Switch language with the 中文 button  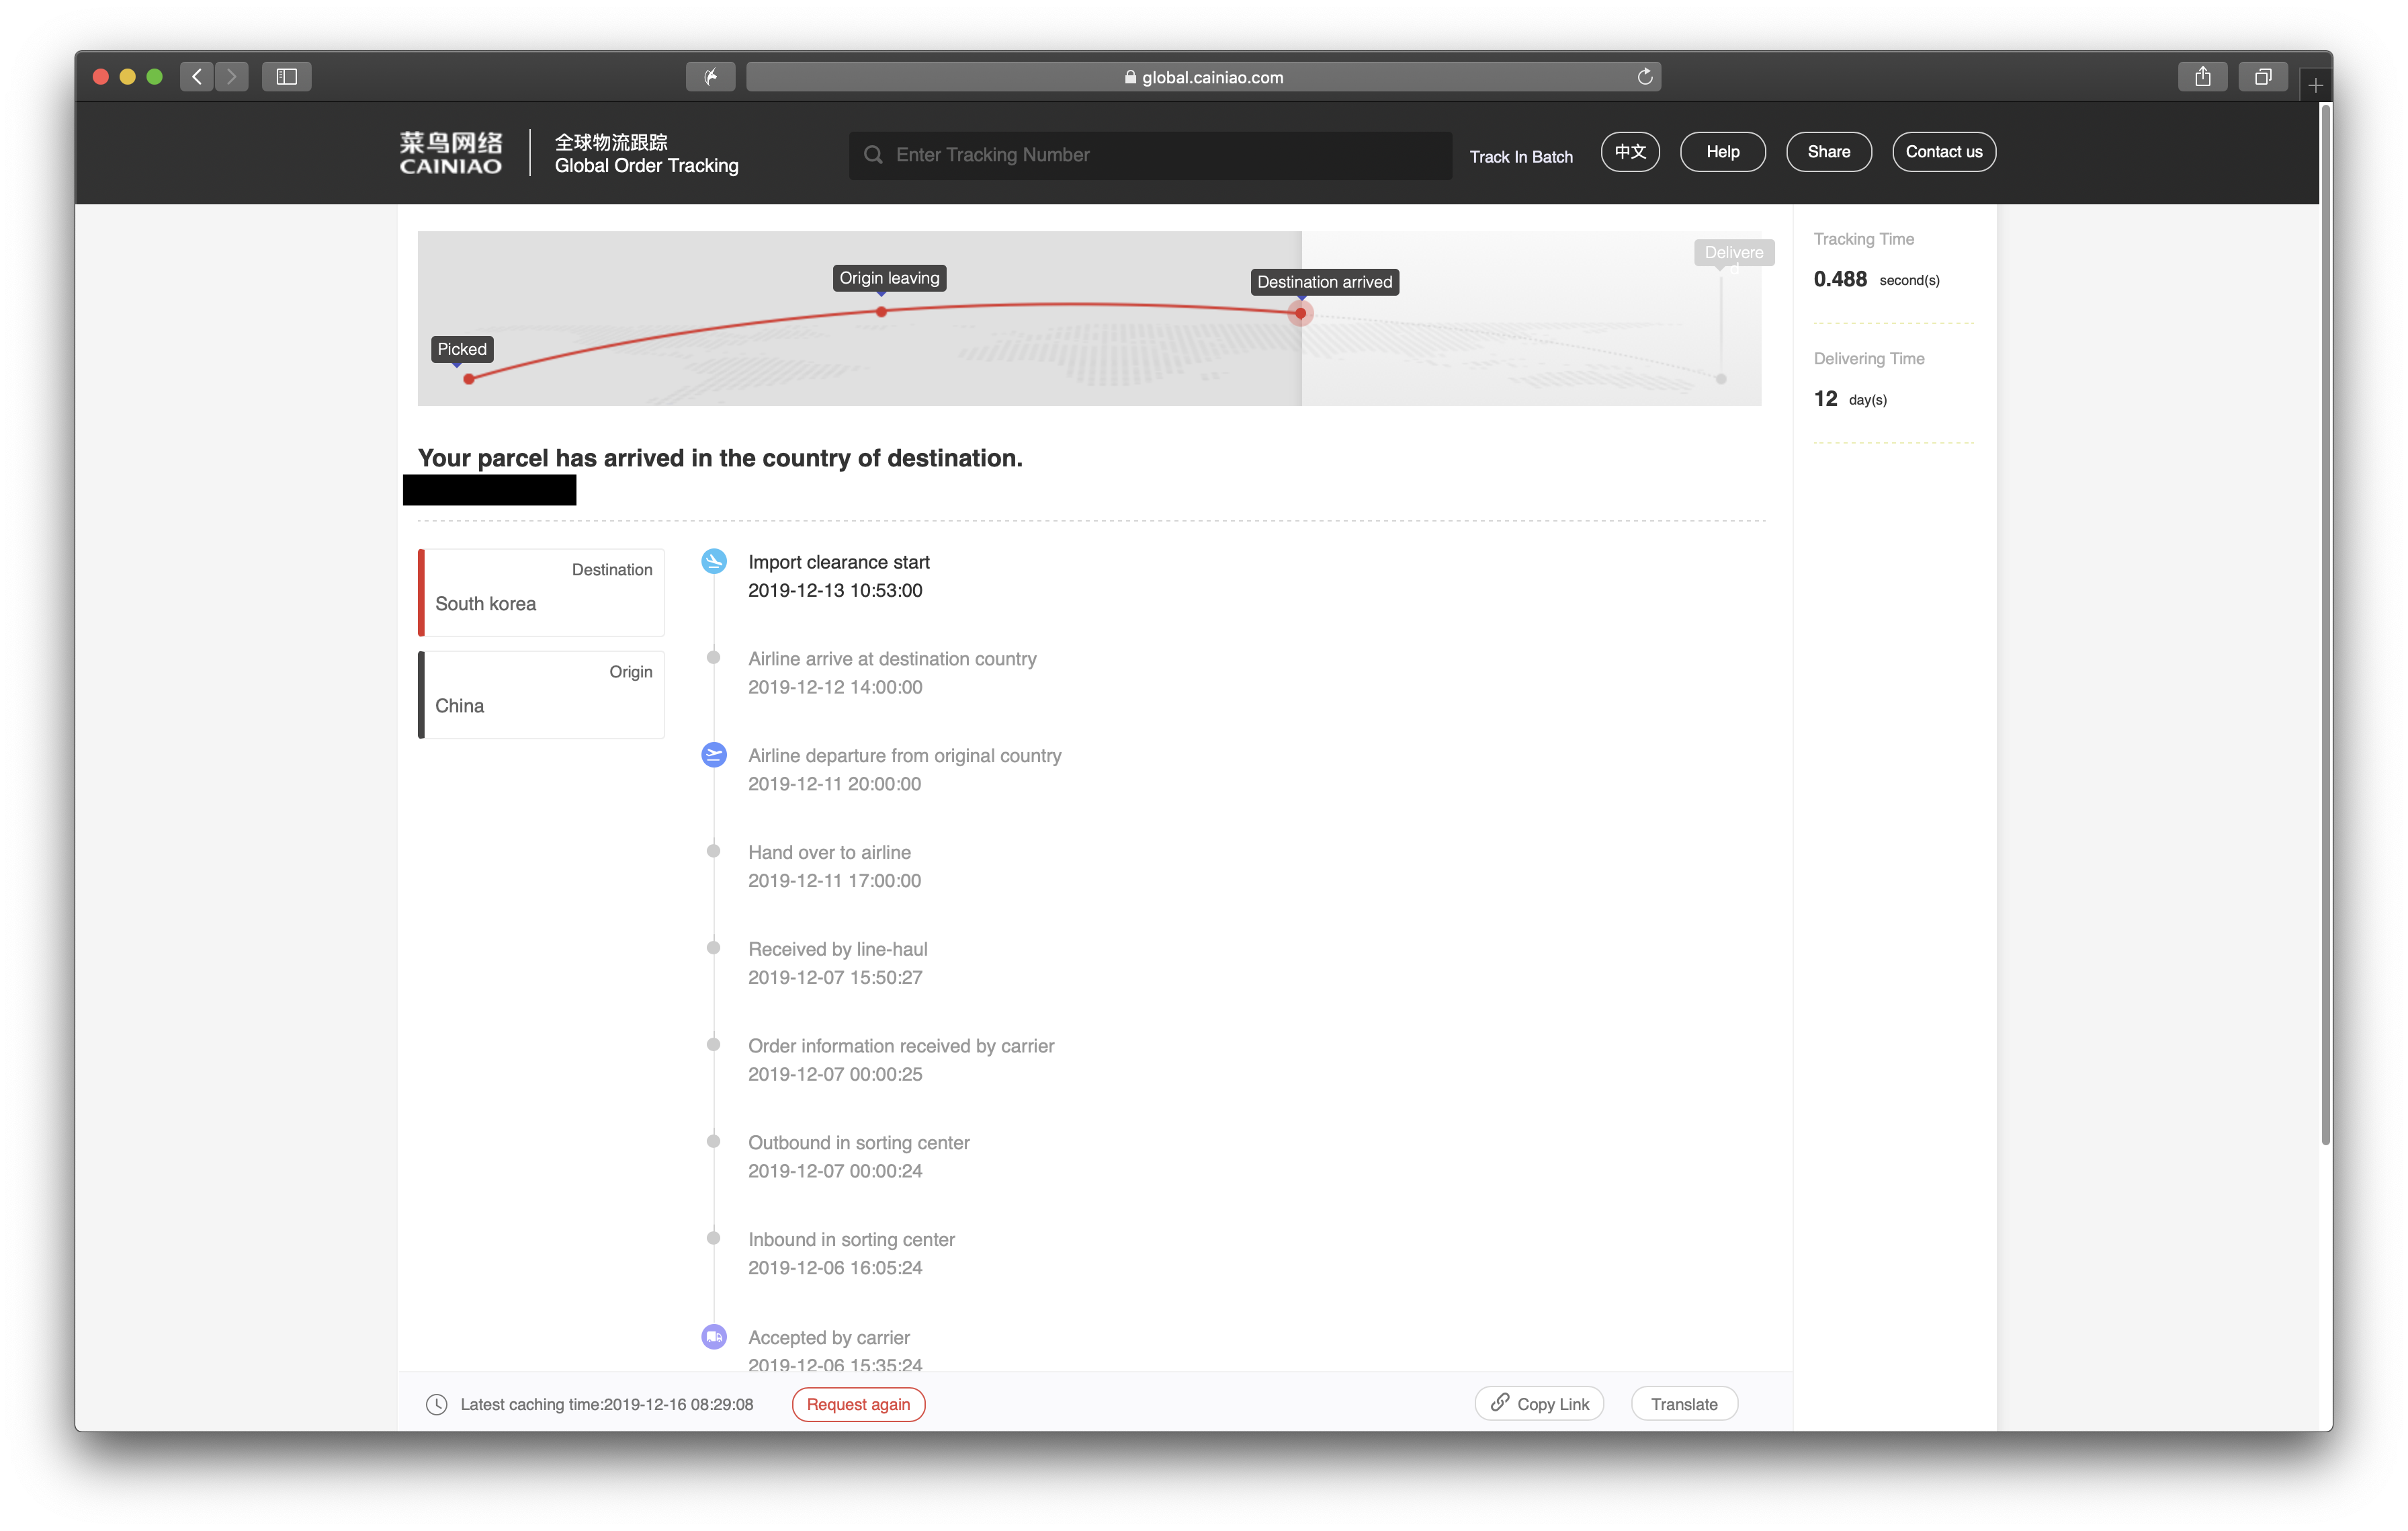(1629, 152)
